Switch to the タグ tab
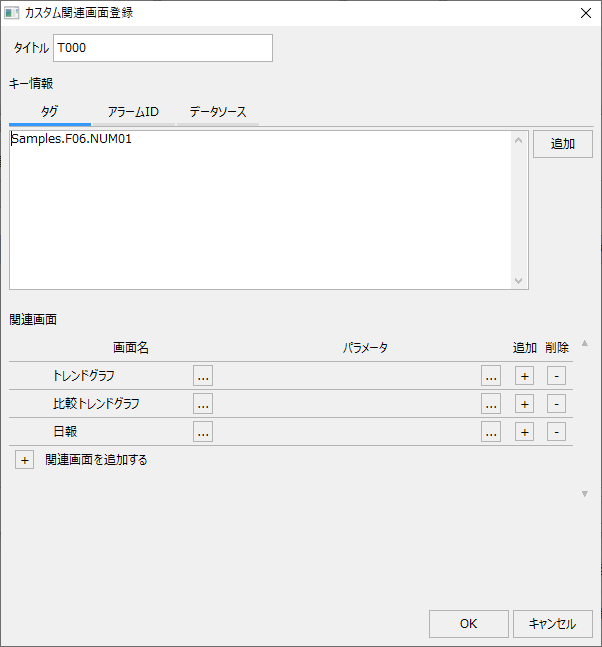 point(50,112)
